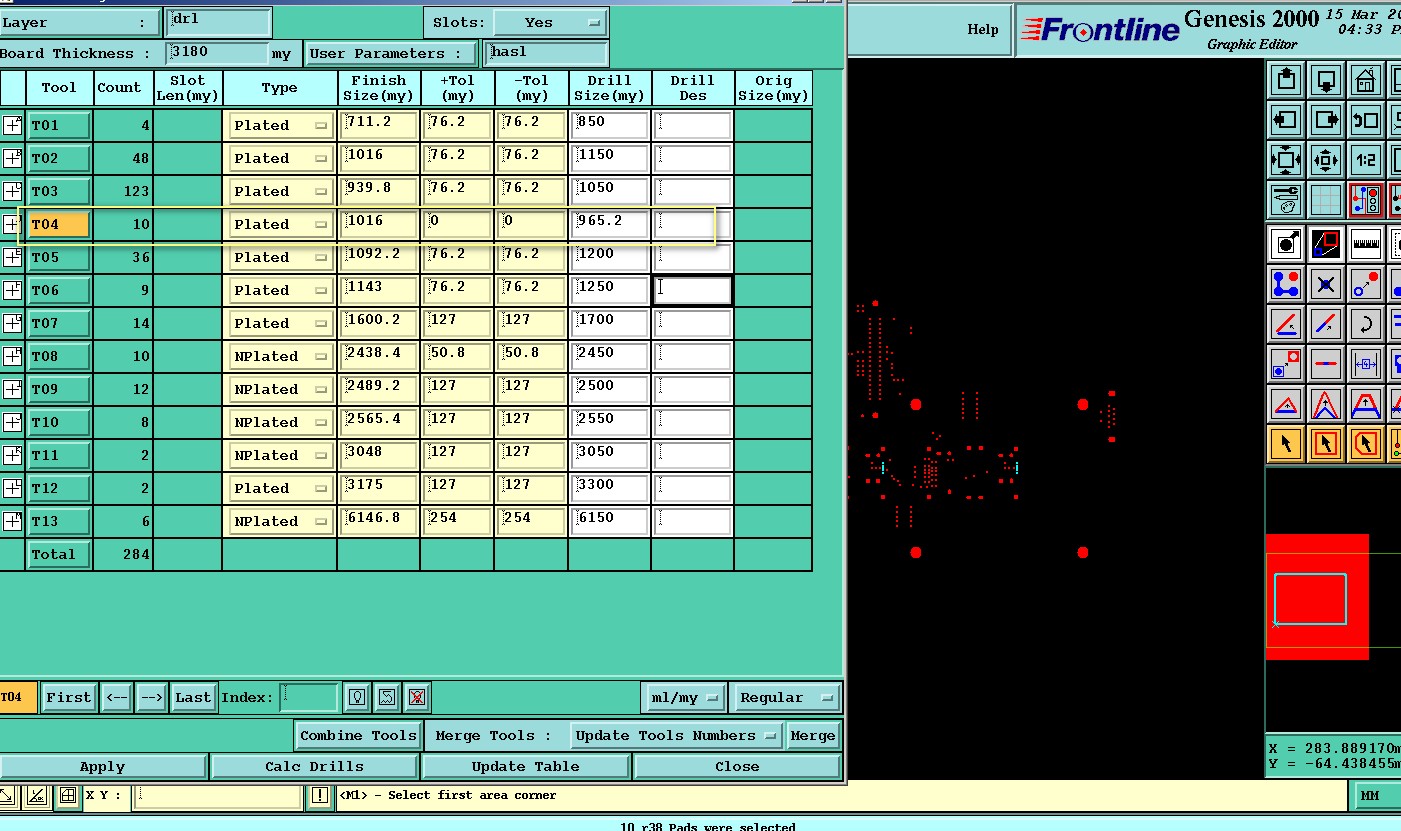Screen dimensions: 1401x831
Task: Click the Update Table button
Action: (525, 767)
